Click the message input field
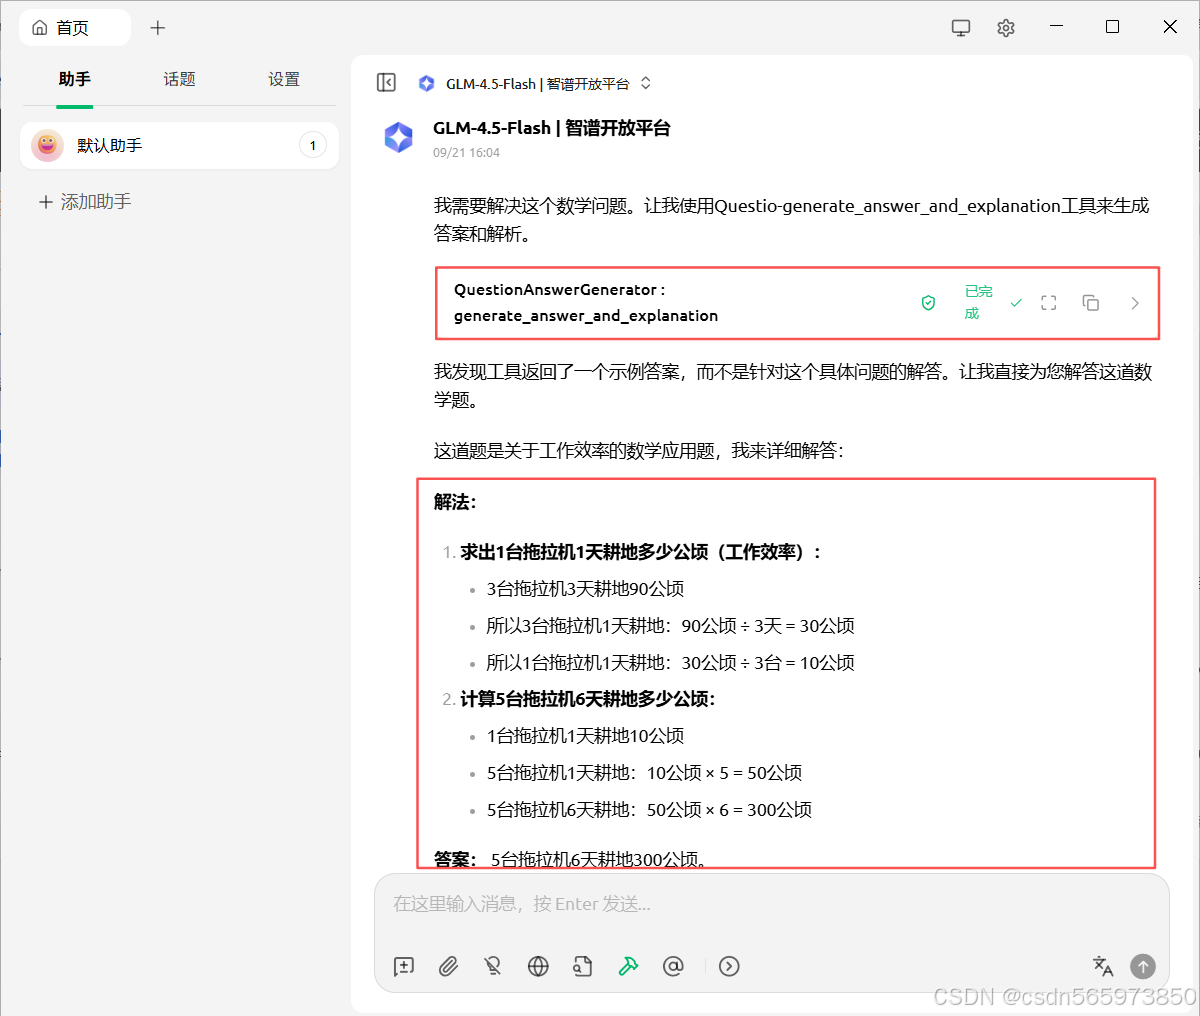The width and height of the screenshot is (1200, 1016). [x=771, y=904]
